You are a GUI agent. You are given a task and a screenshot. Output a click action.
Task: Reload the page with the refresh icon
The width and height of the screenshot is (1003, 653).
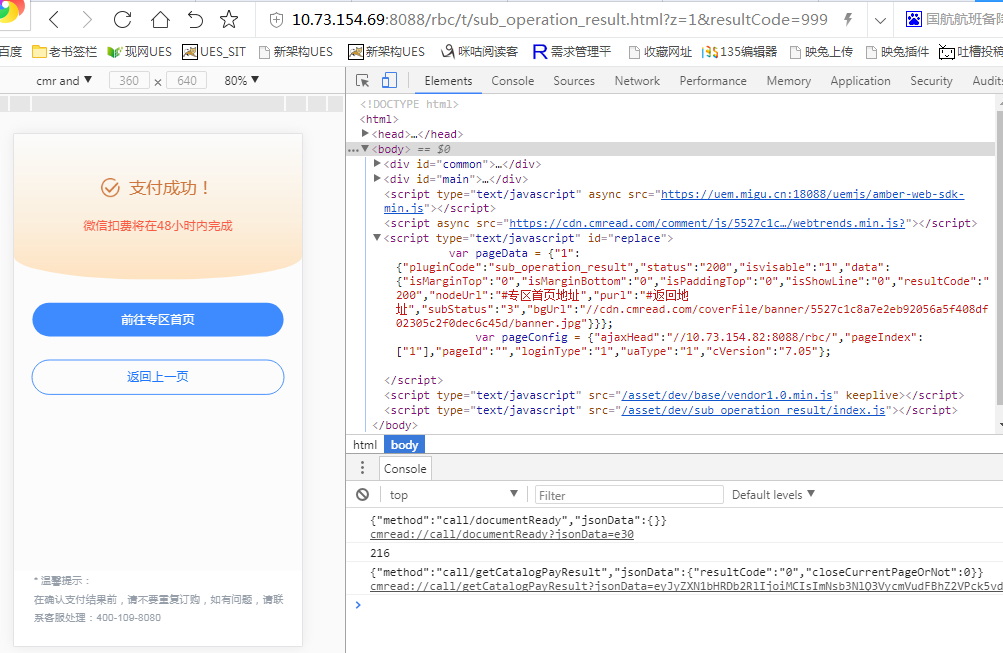[122, 20]
